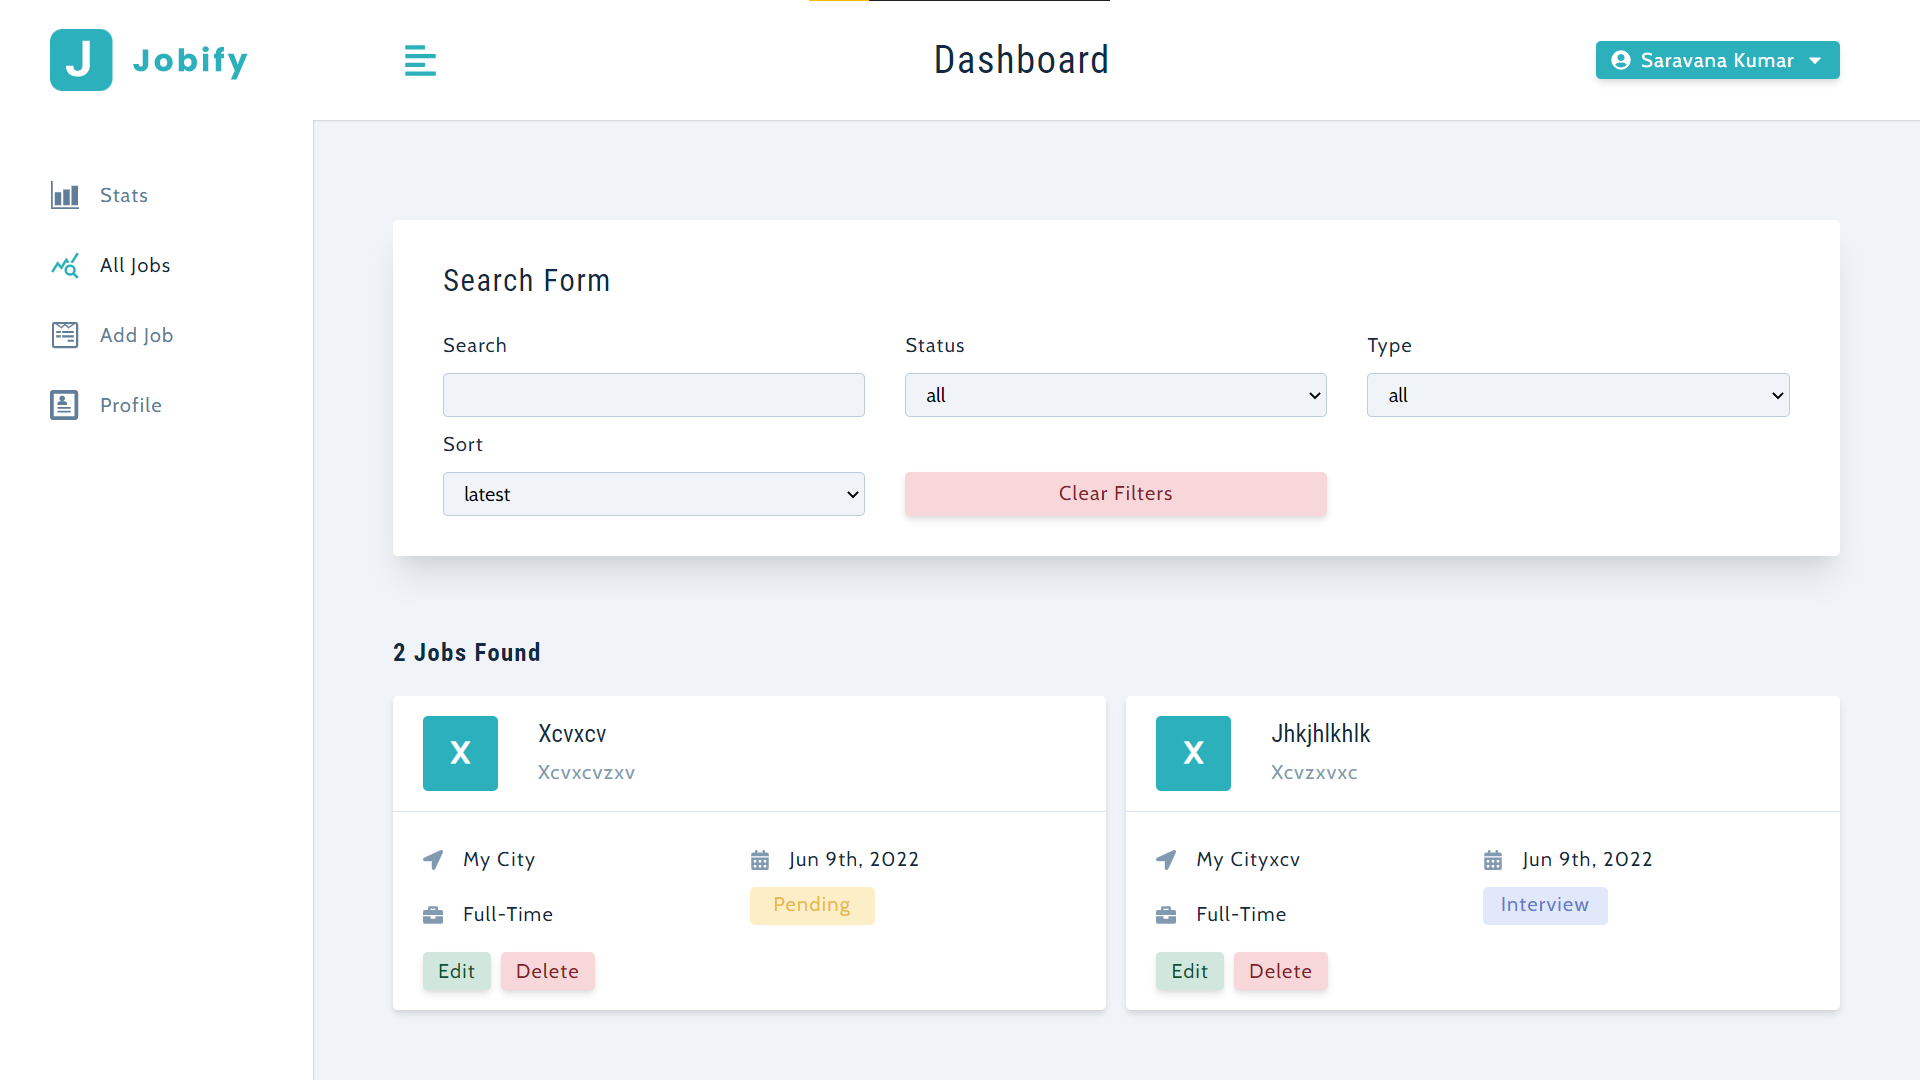Open the Type filter dropdown
Image resolution: width=1920 pixels, height=1080 pixels.
pos(1577,395)
